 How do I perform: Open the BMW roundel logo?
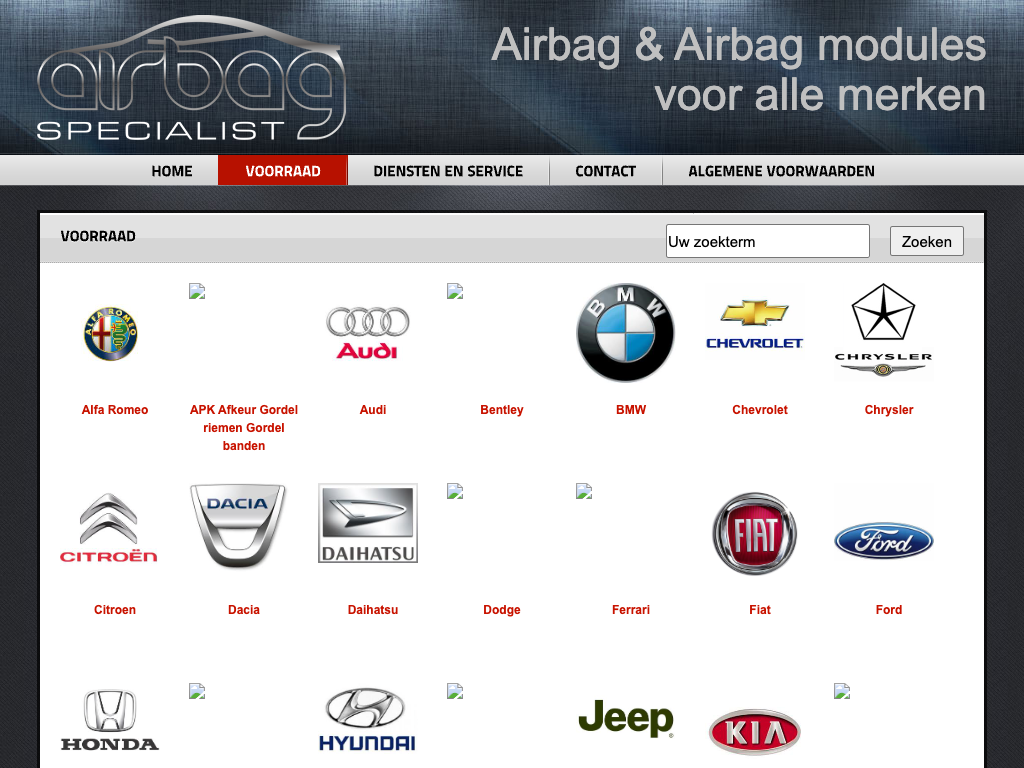[626, 333]
